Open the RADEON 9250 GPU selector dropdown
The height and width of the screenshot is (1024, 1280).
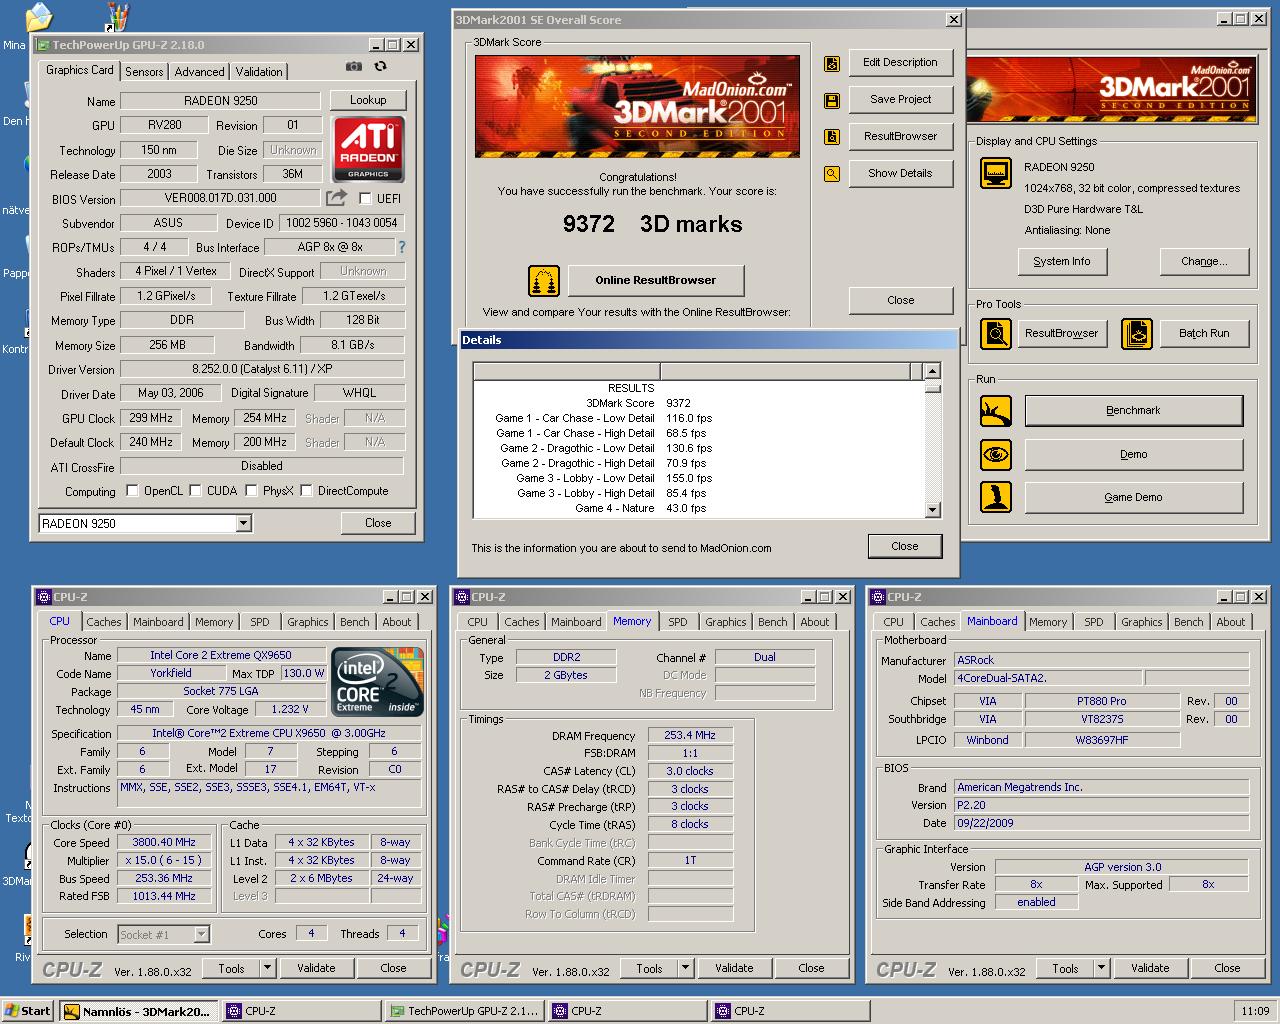(243, 523)
